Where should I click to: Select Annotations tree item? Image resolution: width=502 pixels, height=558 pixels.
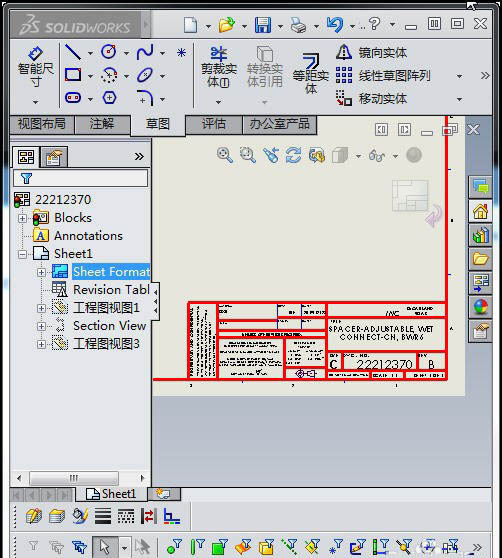88,236
